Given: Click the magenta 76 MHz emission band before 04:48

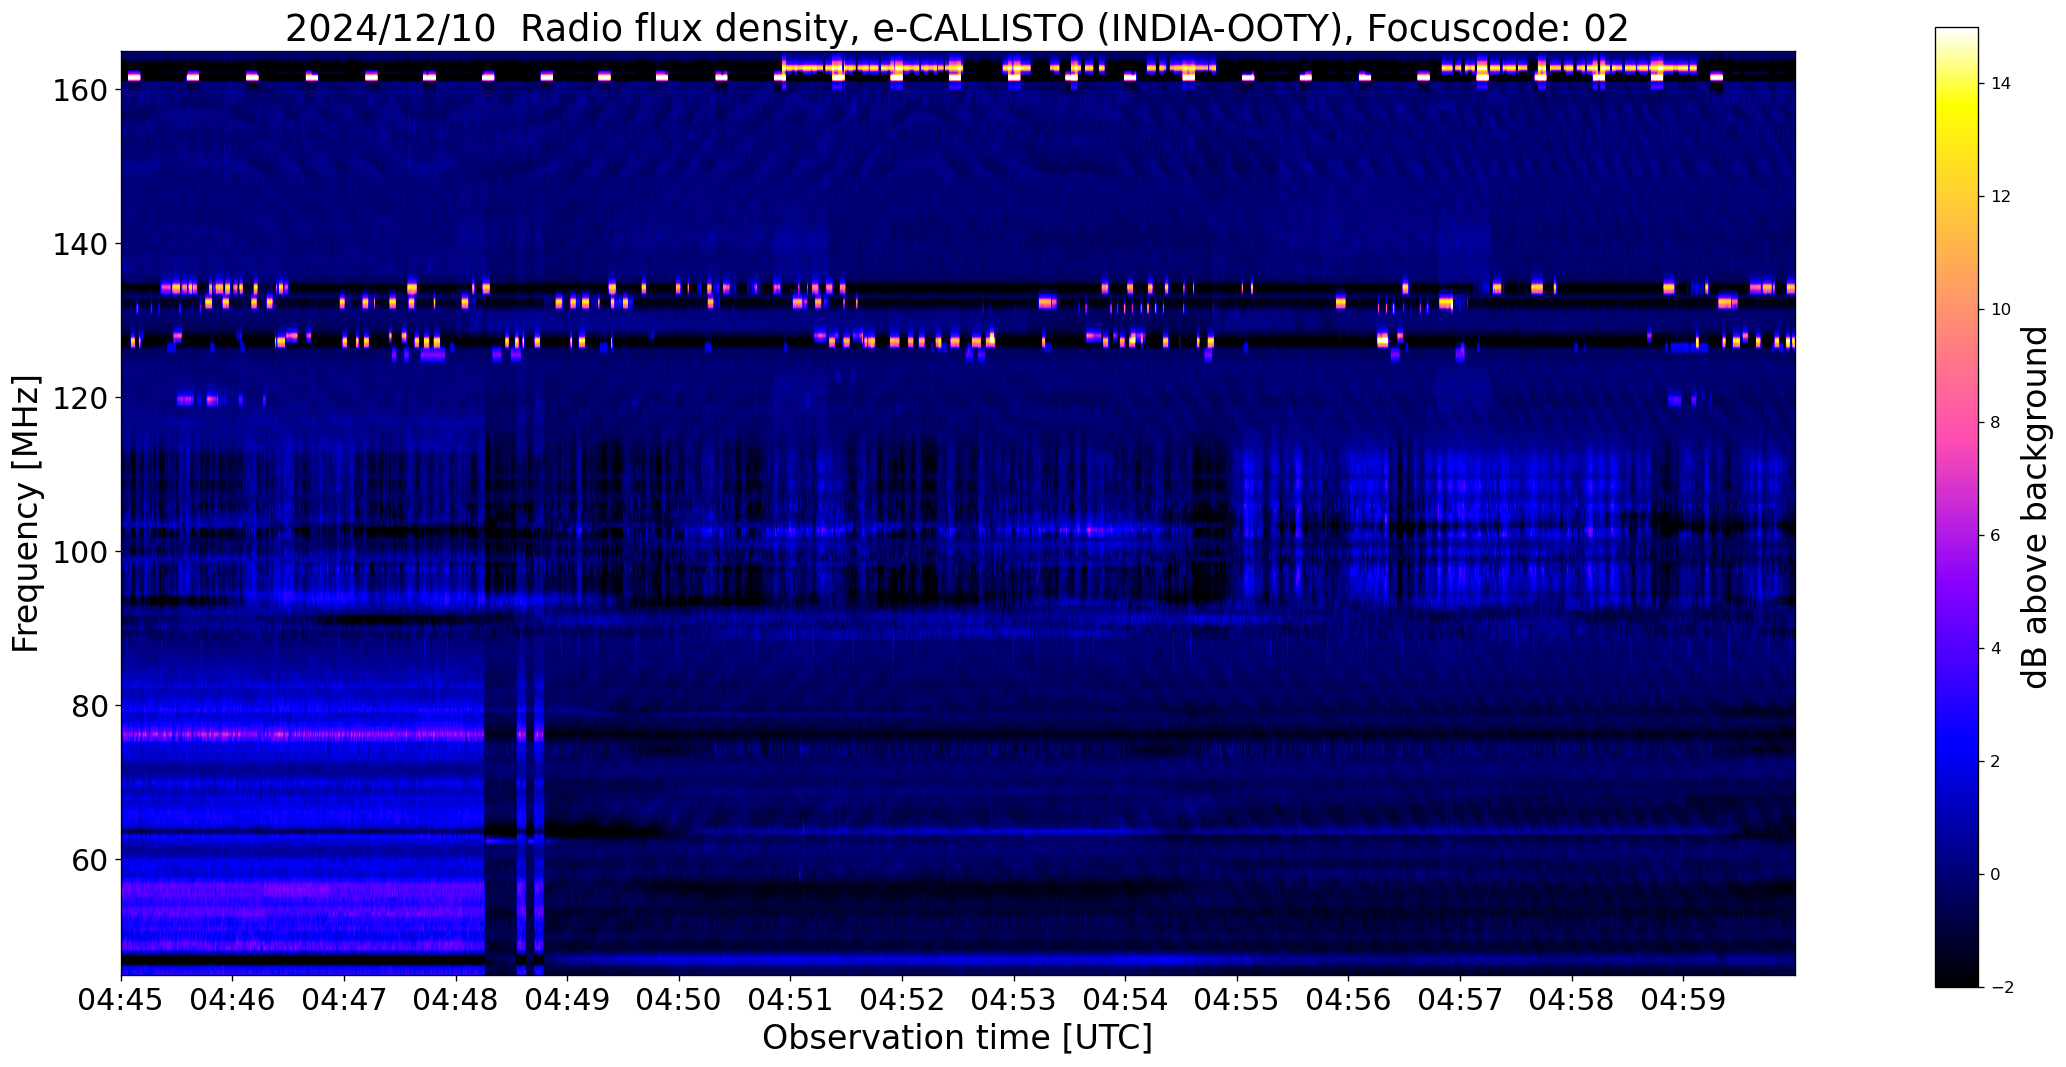Looking at the screenshot, I should (302, 735).
